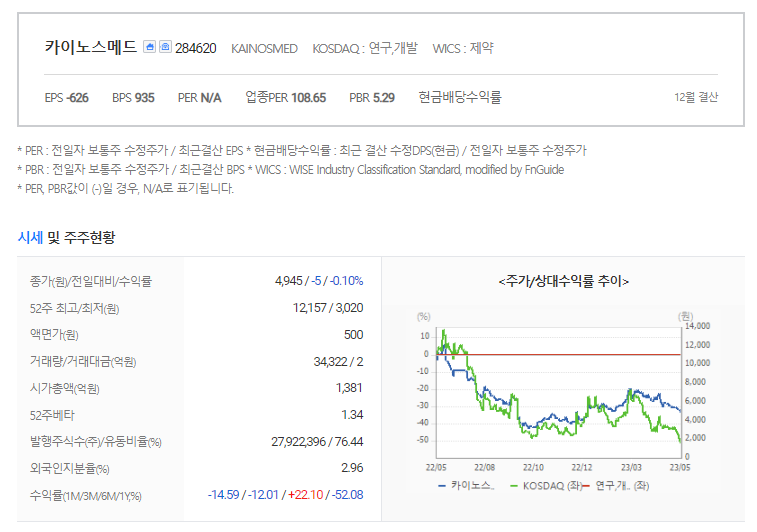Click the WICS : 제약 classification label
Screen dimensions: 757x532
pos(463,48)
